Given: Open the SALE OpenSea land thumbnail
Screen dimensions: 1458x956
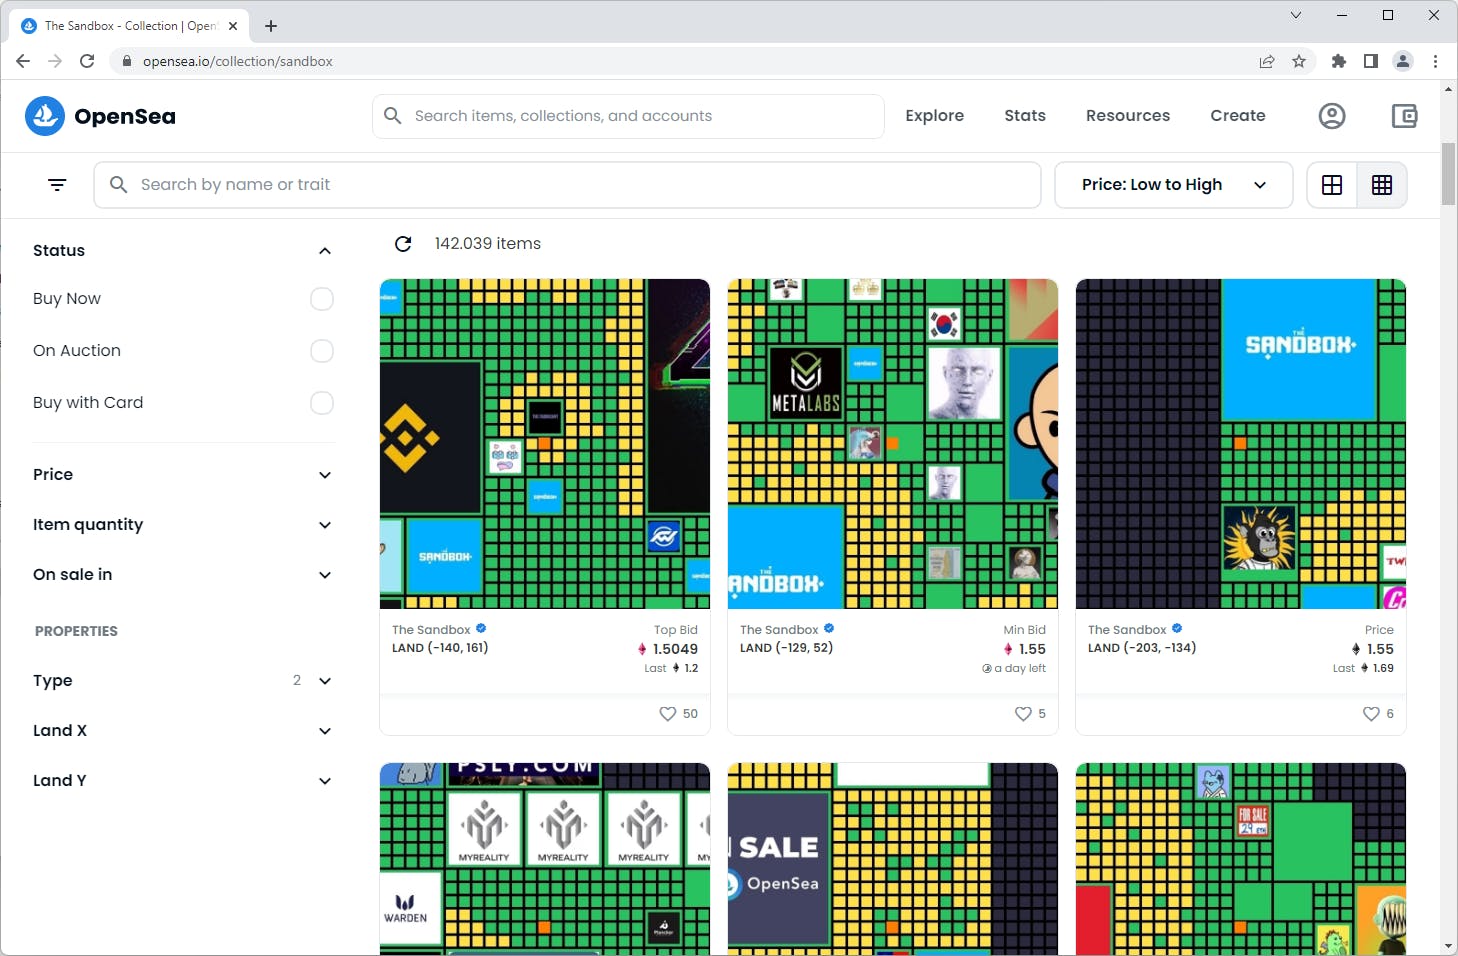Looking at the screenshot, I should click(x=893, y=859).
